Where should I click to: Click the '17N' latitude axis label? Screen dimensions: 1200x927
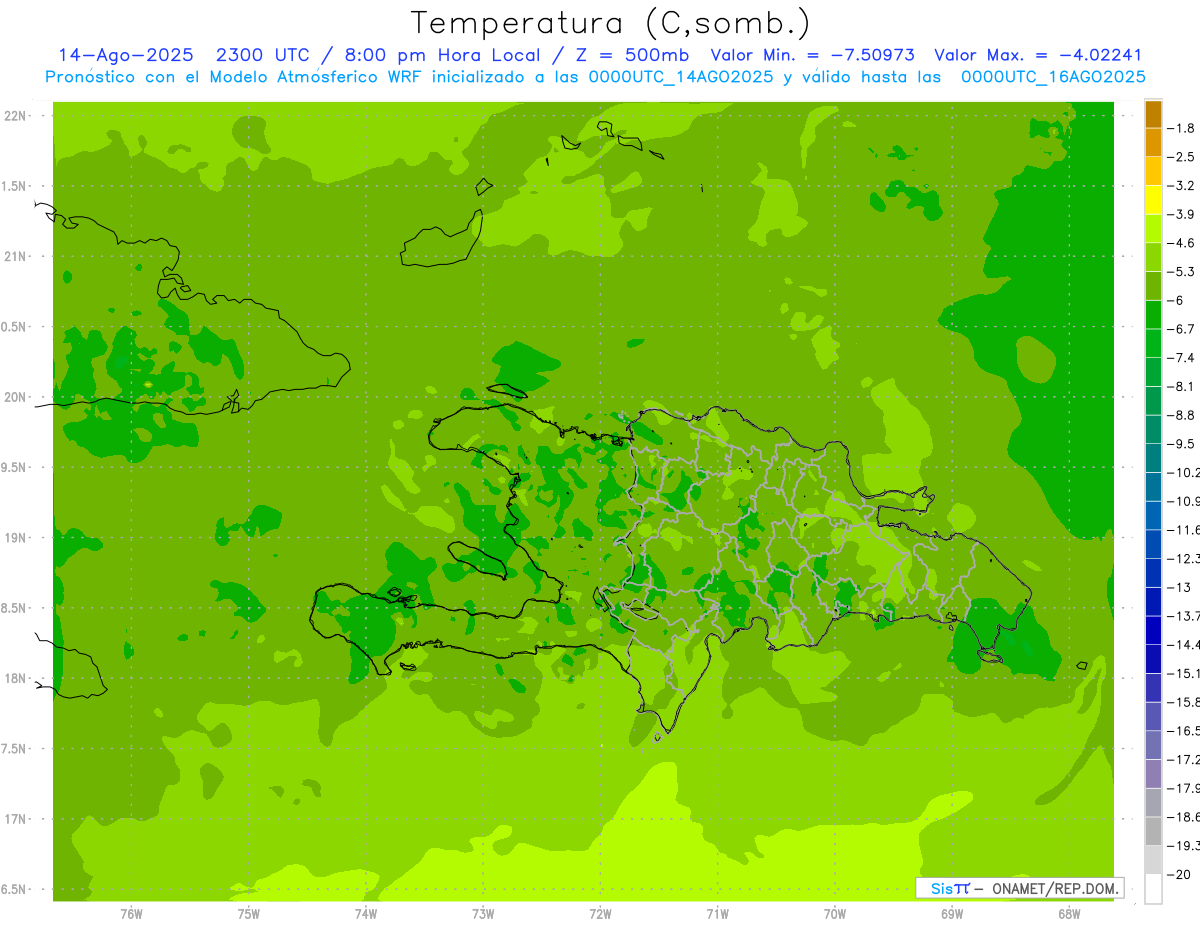pyautogui.click(x=15, y=819)
